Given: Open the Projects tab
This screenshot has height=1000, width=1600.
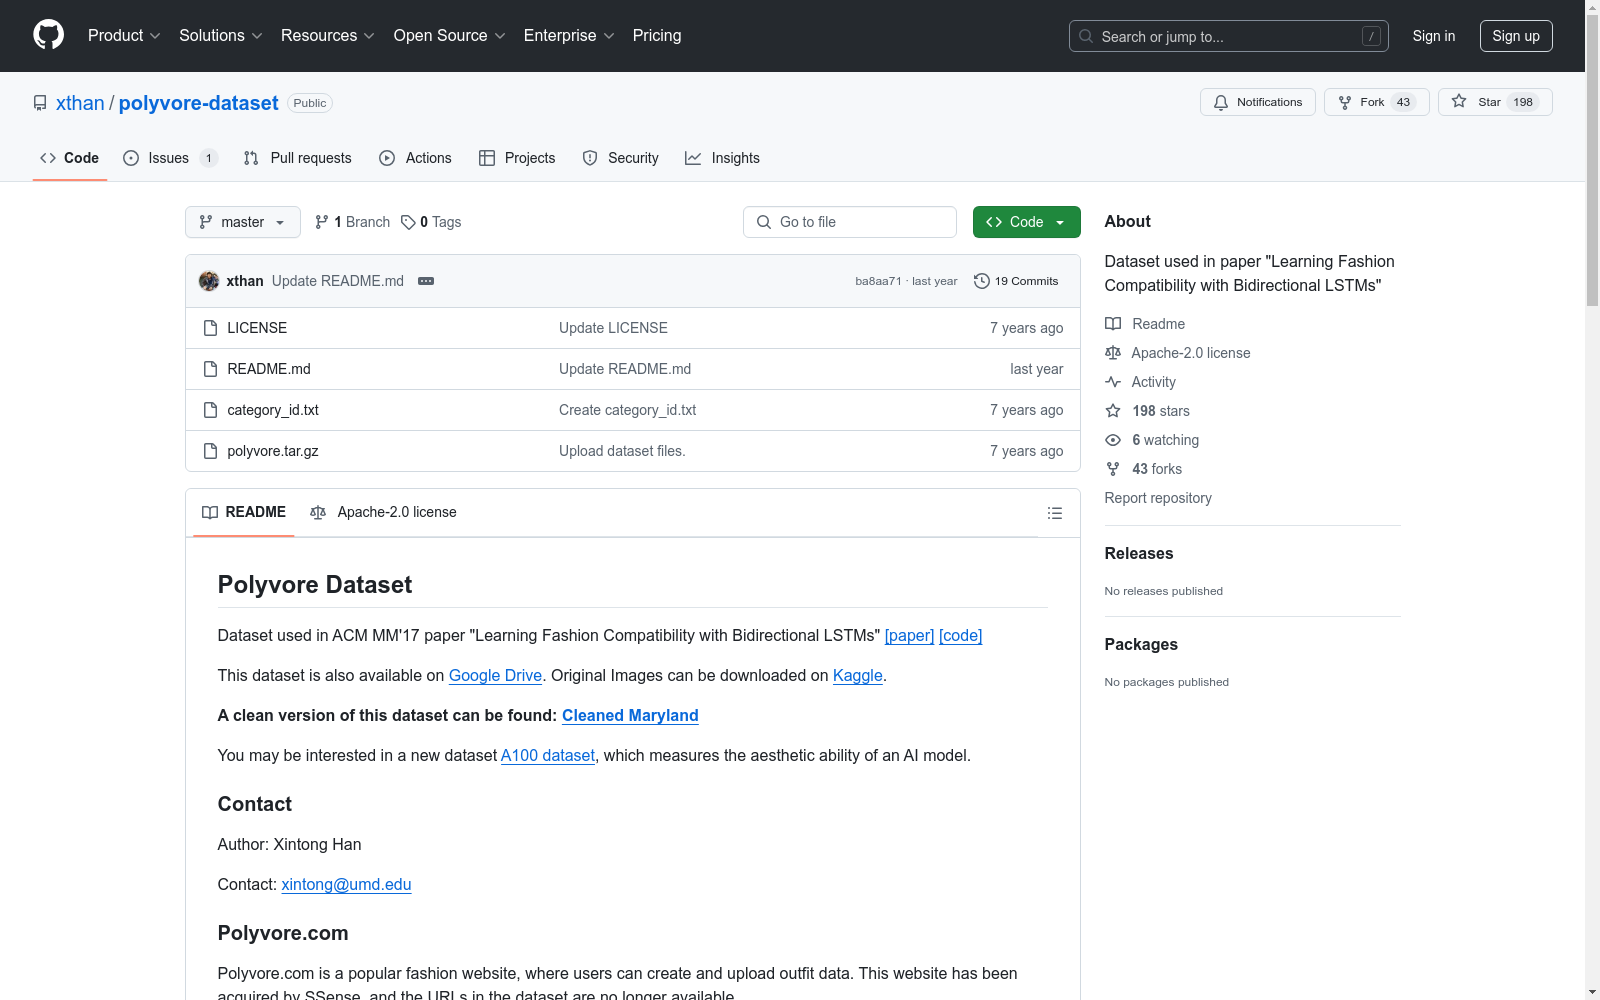Looking at the screenshot, I should [x=517, y=158].
